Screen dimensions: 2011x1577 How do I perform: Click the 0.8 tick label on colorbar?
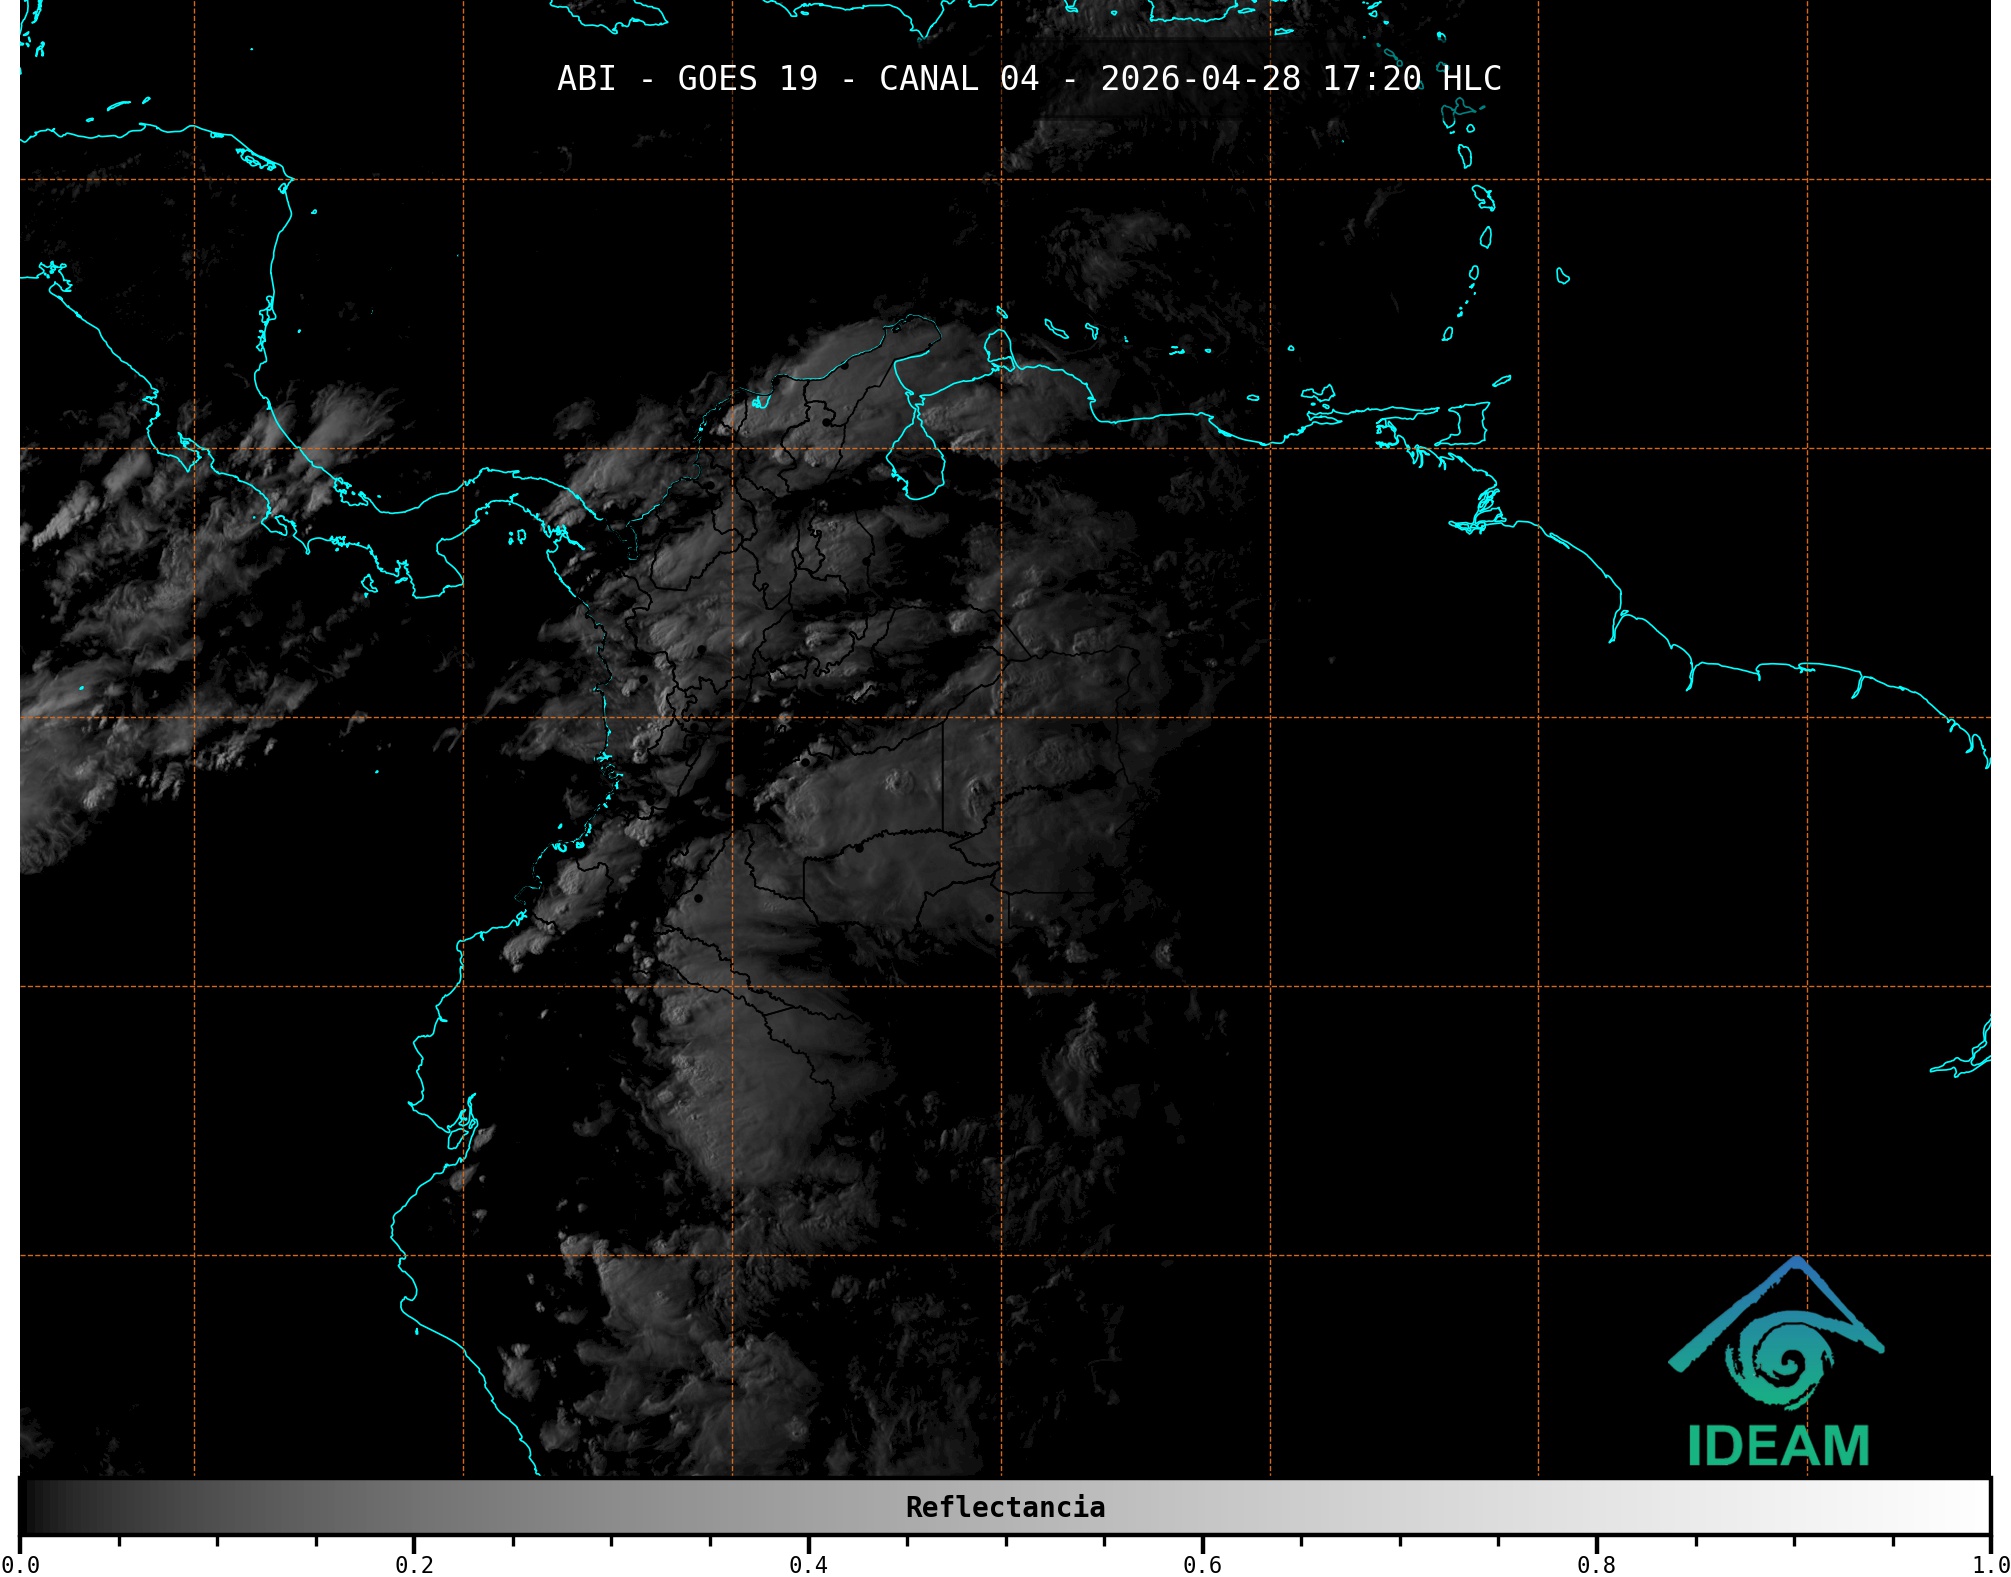[1596, 1564]
